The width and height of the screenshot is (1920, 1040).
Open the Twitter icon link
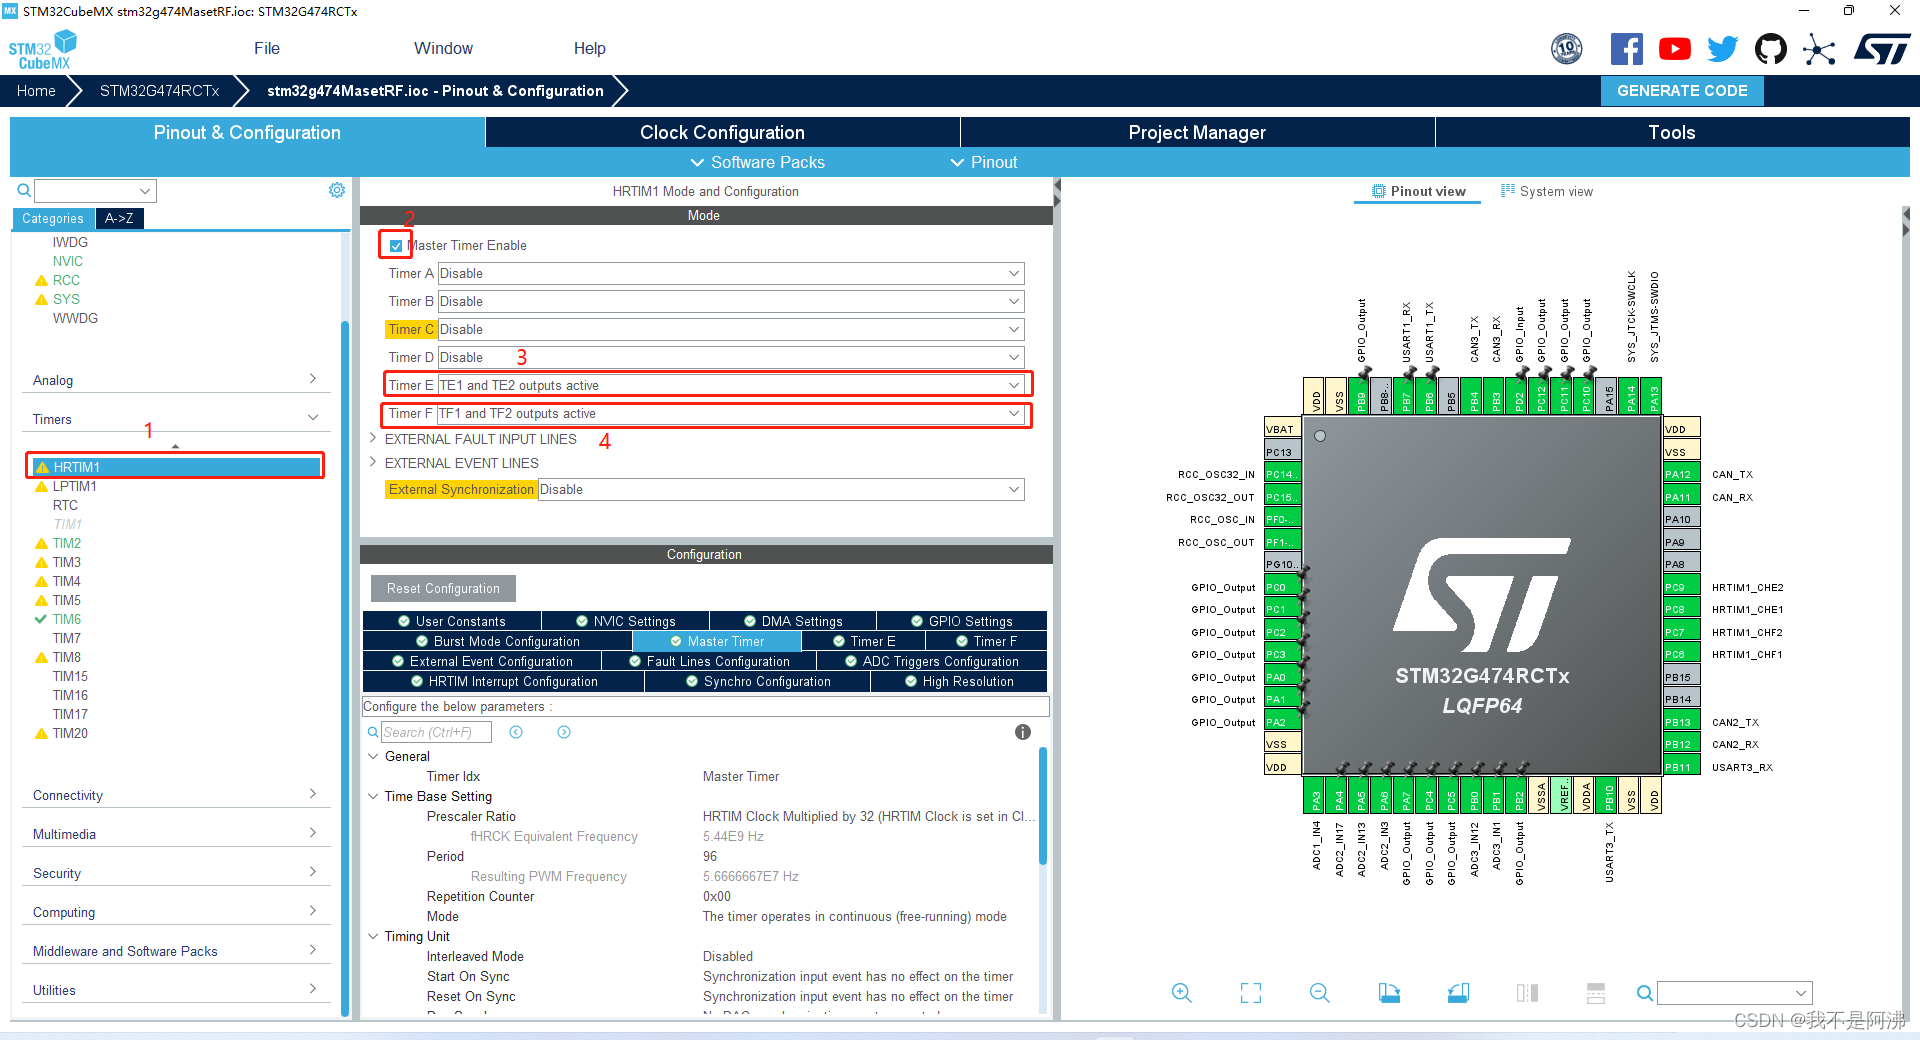point(1722,49)
